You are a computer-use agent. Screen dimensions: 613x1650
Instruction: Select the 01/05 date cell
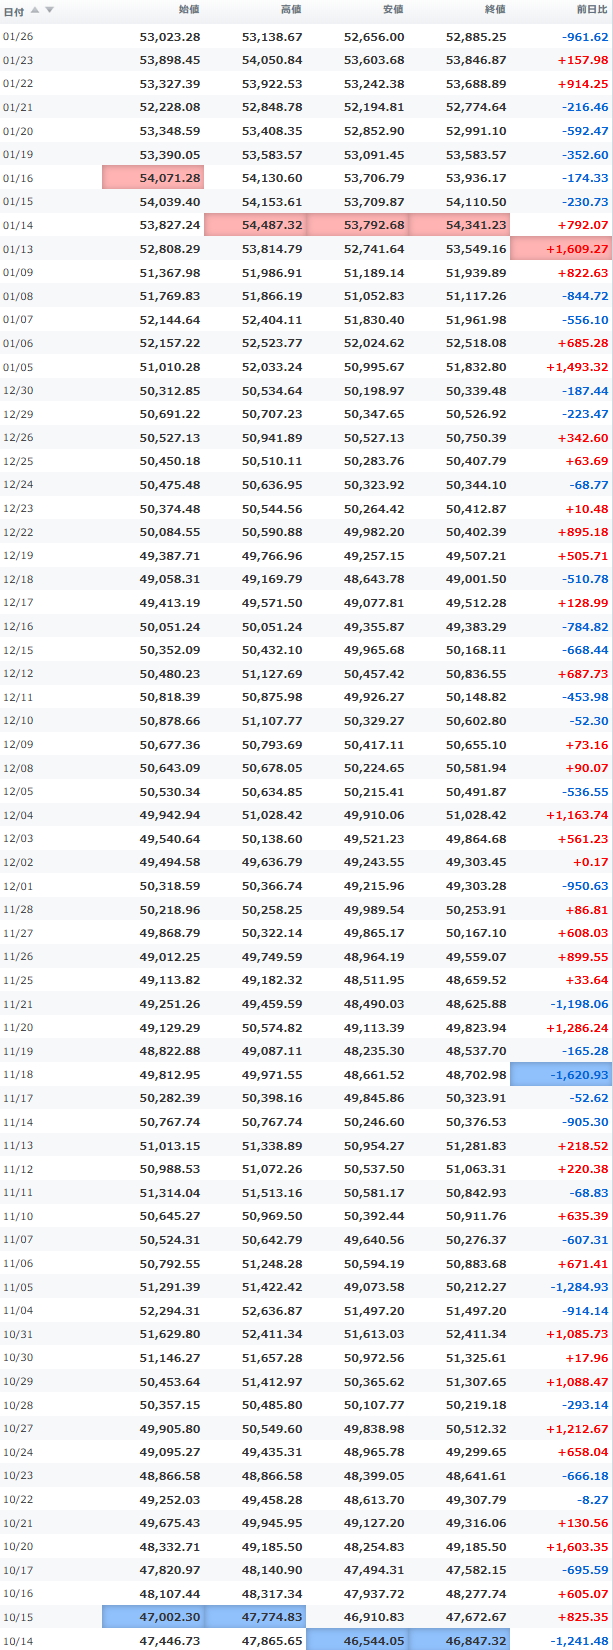pos(18,367)
